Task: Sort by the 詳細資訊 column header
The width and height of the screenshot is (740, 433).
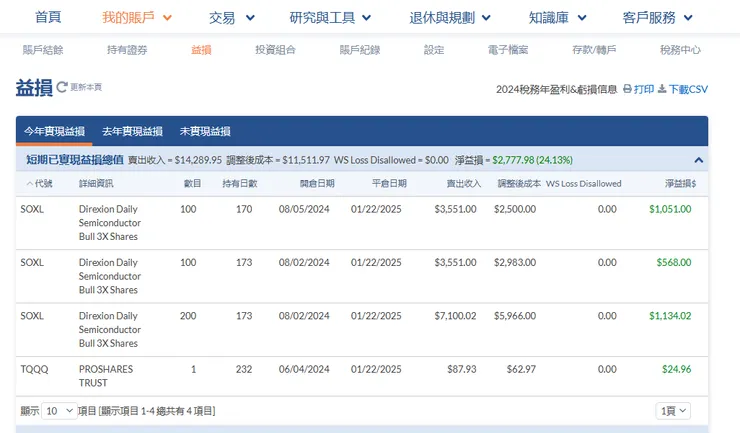Action: tap(96, 184)
